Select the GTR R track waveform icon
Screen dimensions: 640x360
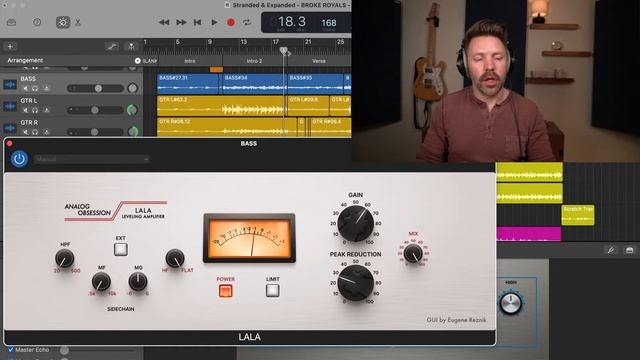10,128
